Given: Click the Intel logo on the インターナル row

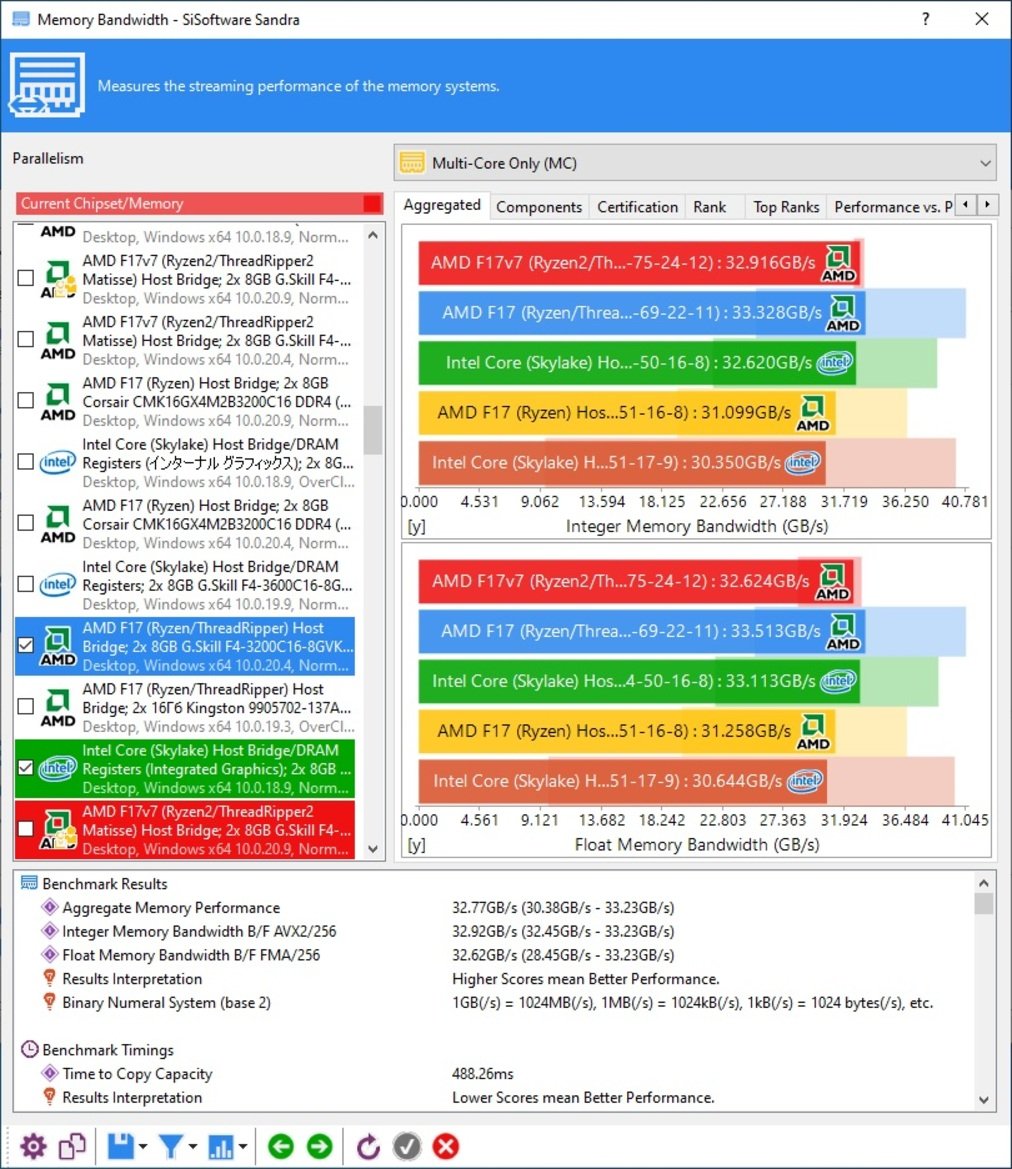Looking at the screenshot, I should click(57, 462).
